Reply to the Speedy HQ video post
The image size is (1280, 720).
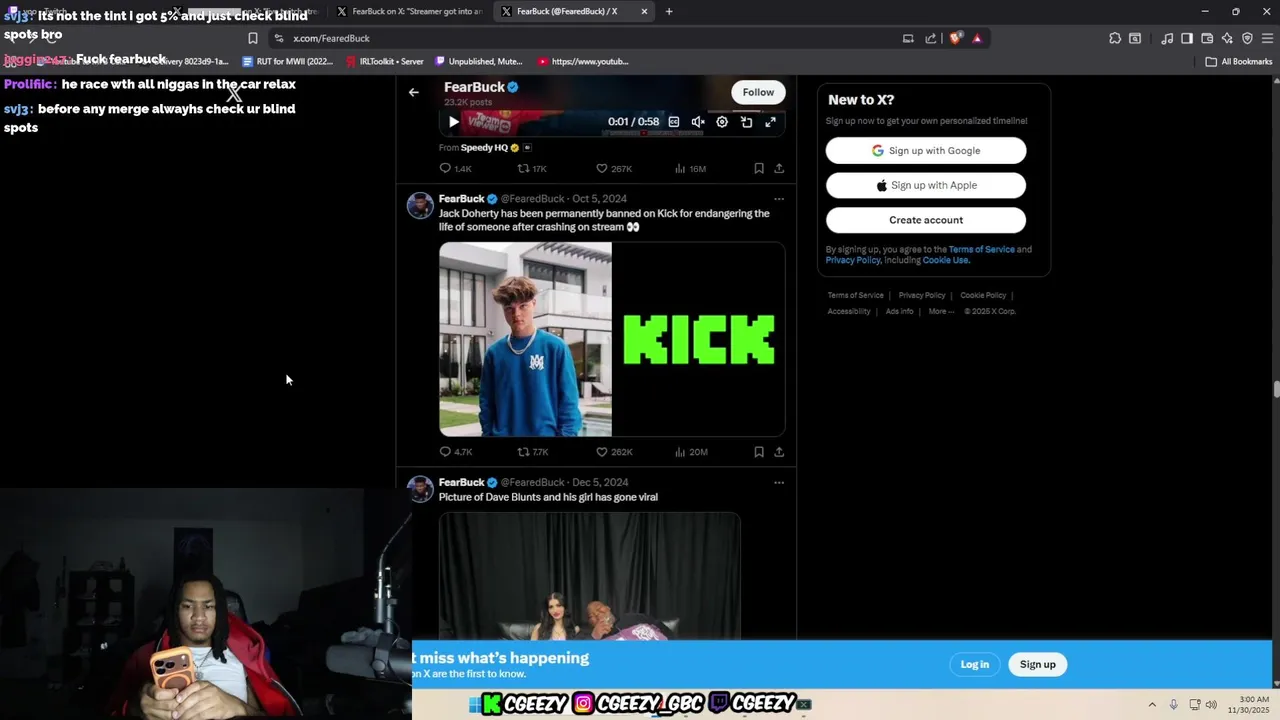[455, 169]
